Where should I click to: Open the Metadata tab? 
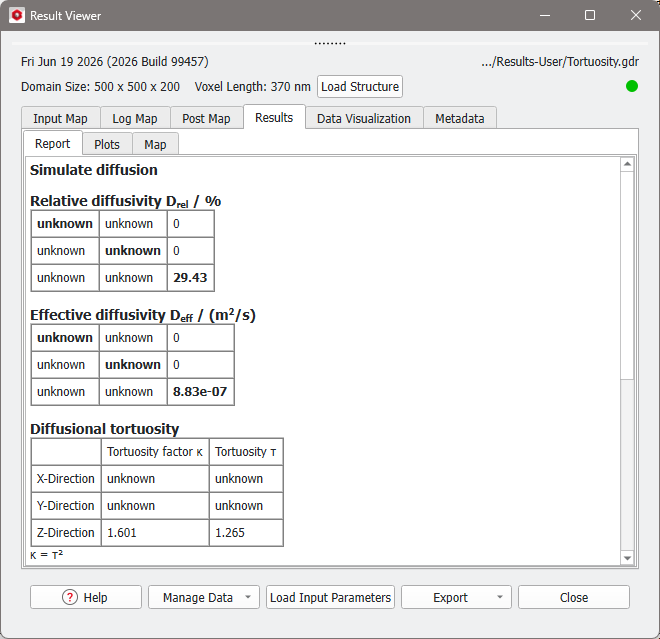(x=460, y=118)
